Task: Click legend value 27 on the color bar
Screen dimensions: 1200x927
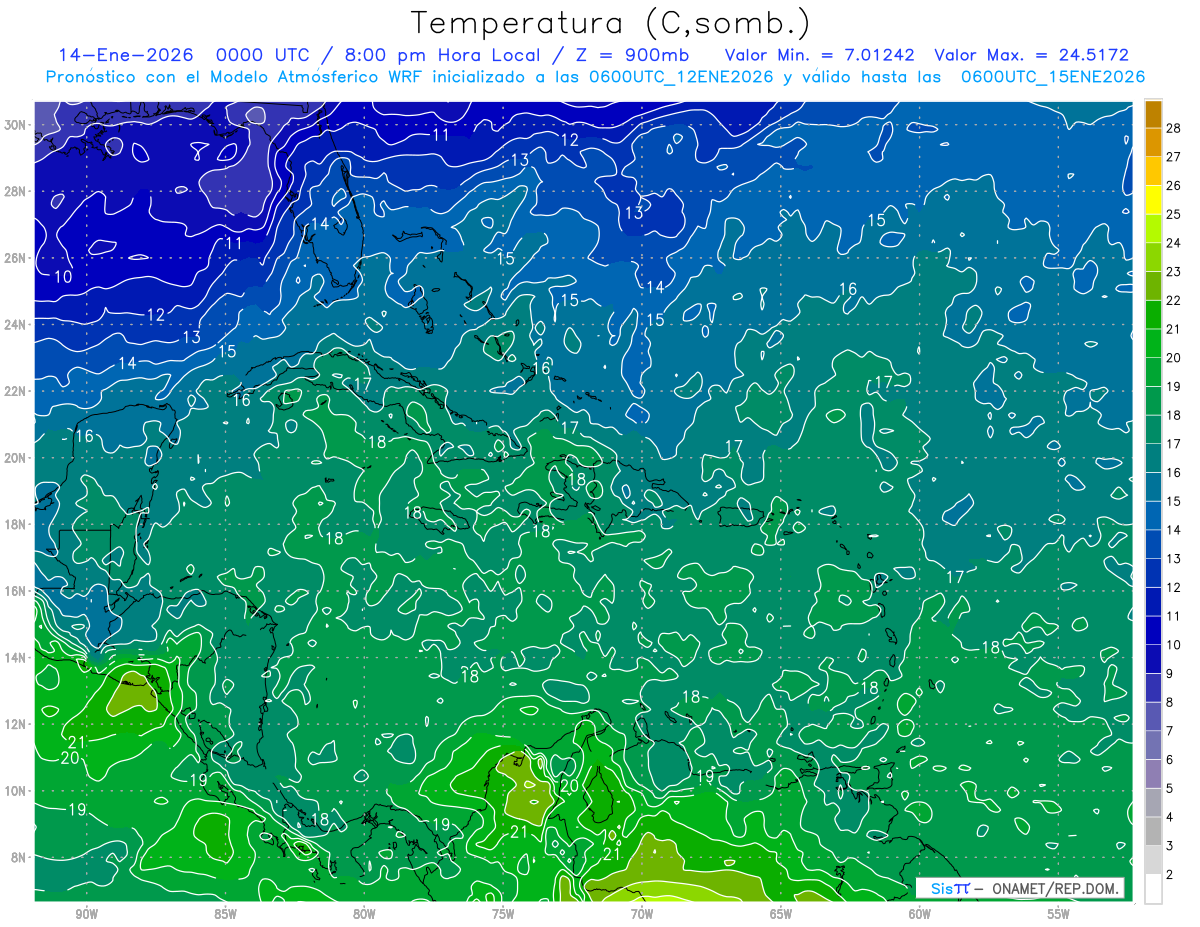Action: click(x=1174, y=157)
